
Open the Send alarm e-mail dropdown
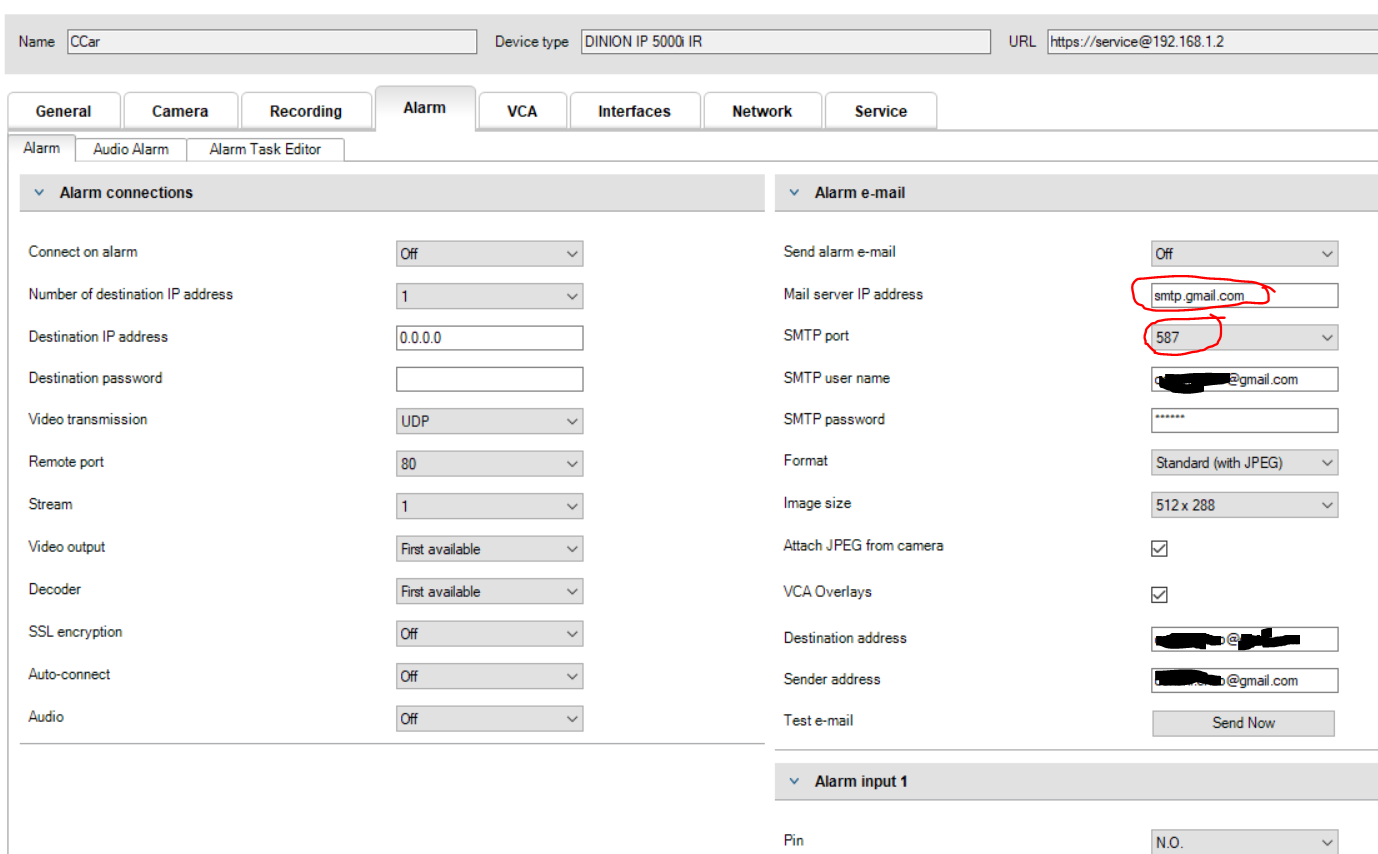click(x=1244, y=254)
